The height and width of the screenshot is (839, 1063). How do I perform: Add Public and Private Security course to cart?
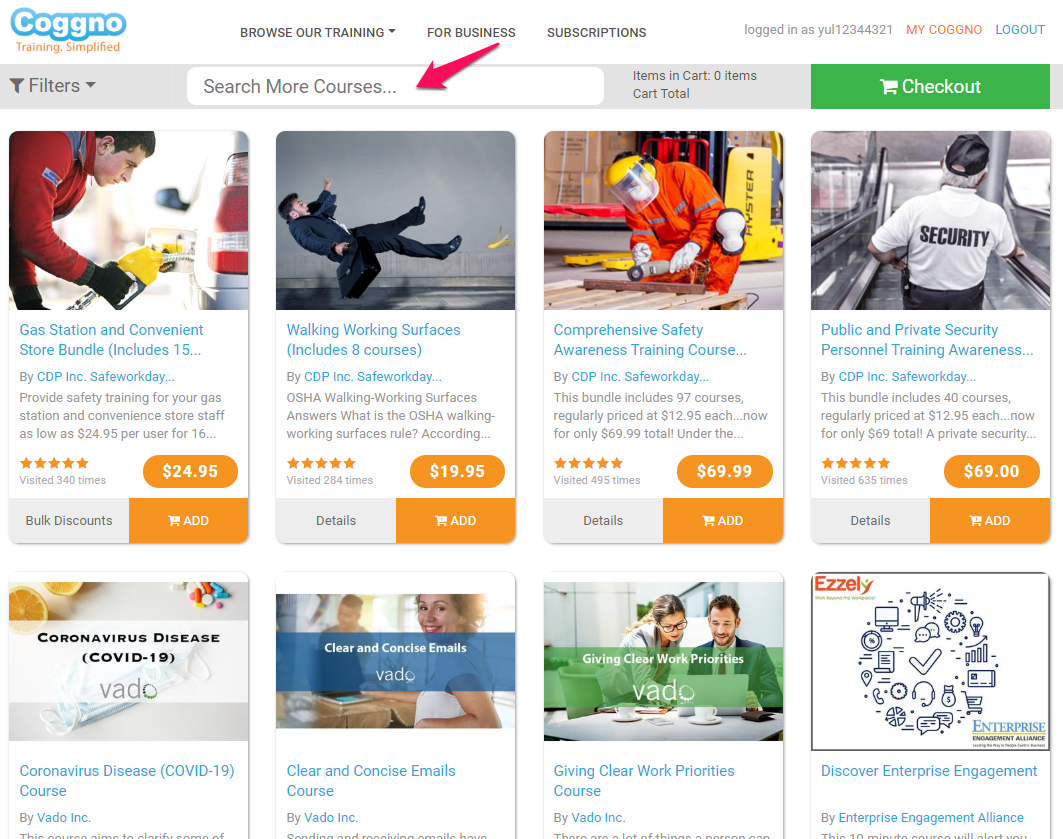[x=990, y=520]
